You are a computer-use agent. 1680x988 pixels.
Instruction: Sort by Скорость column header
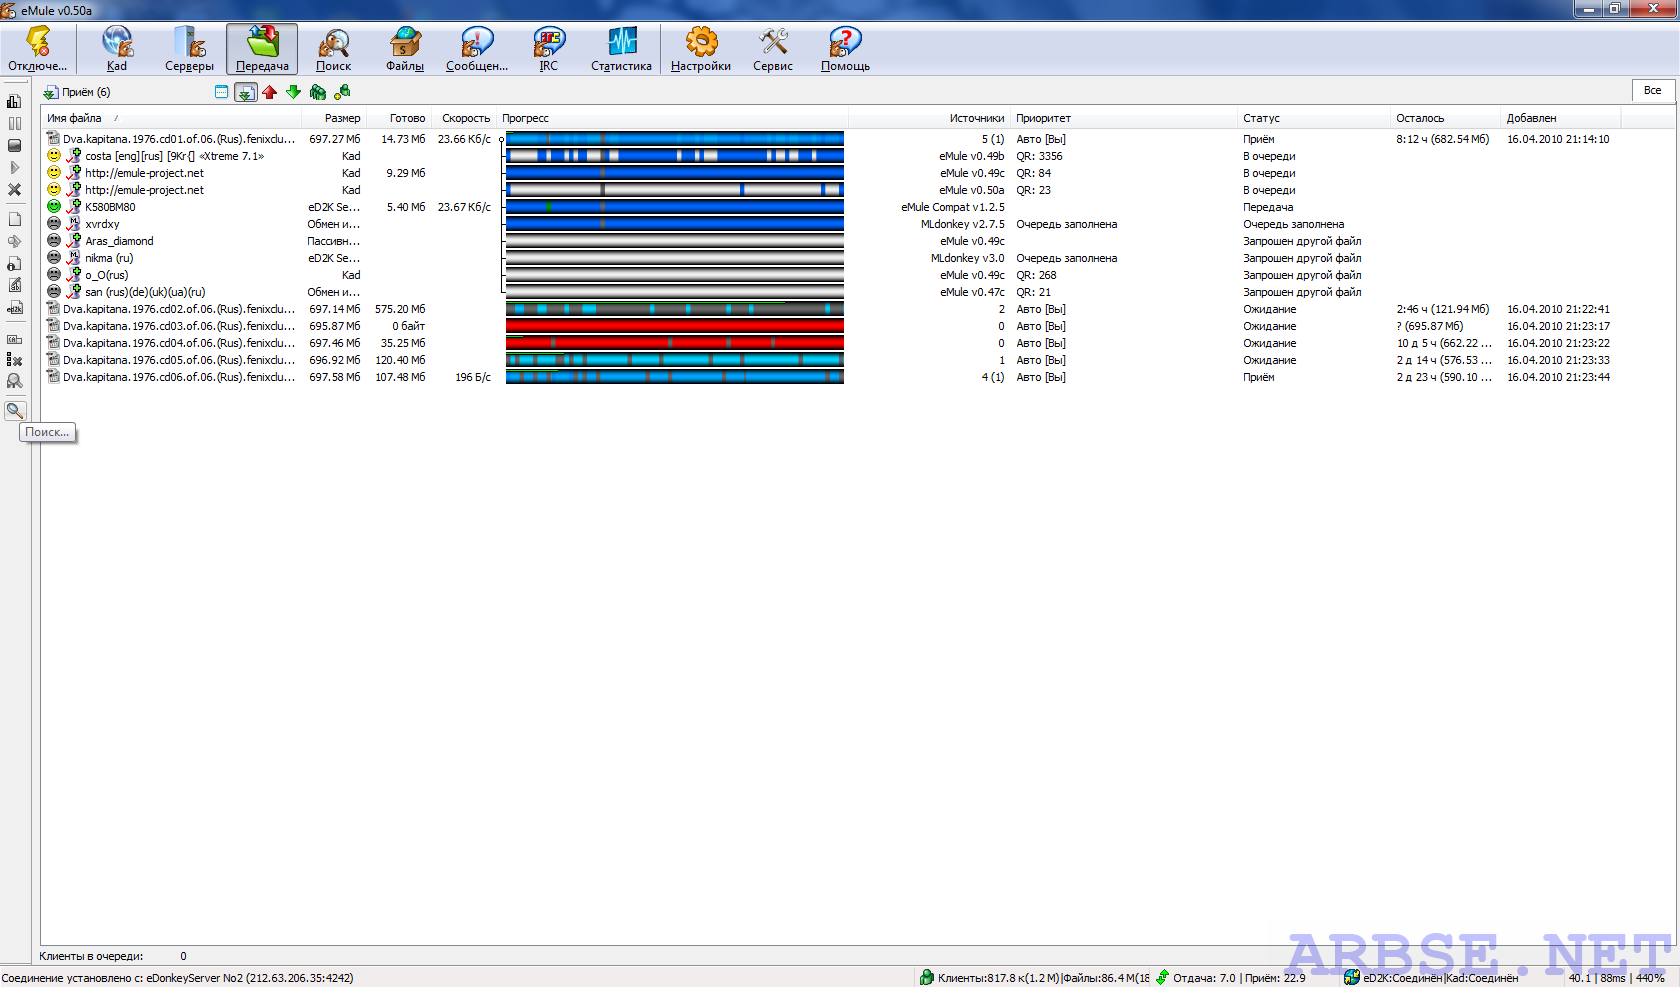(x=463, y=118)
